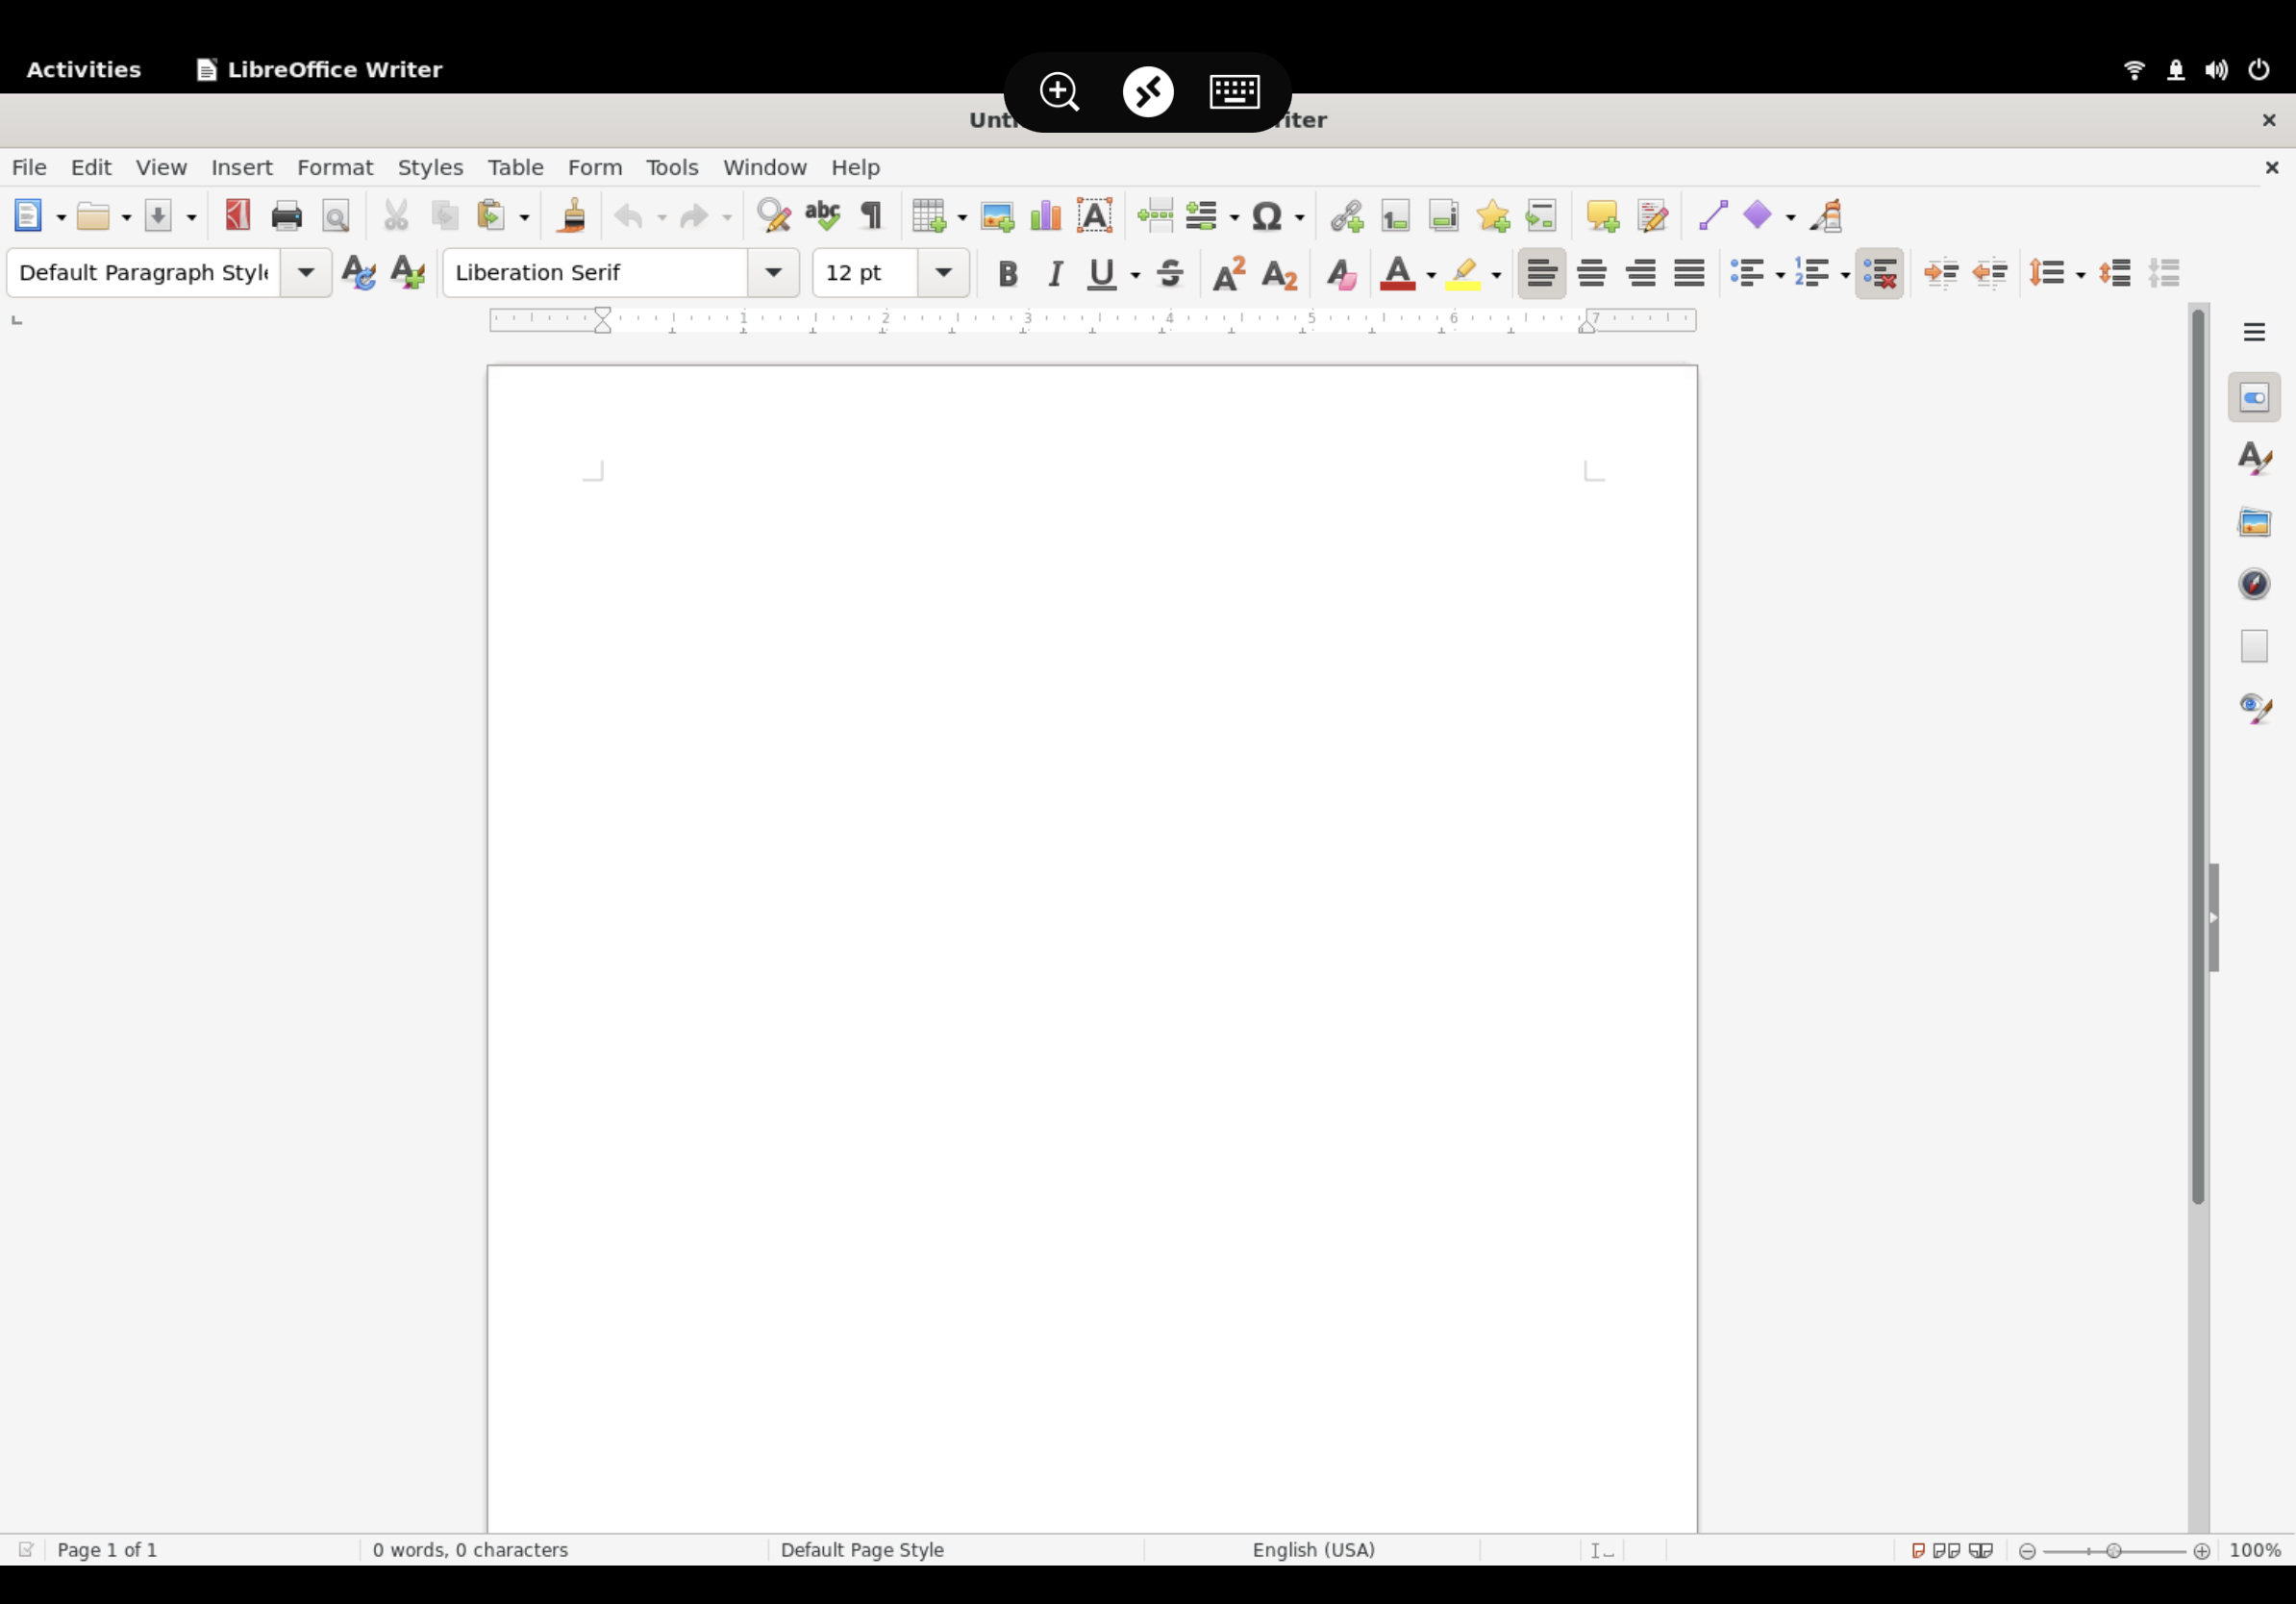Click Activities in the top bar

point(83,69)
